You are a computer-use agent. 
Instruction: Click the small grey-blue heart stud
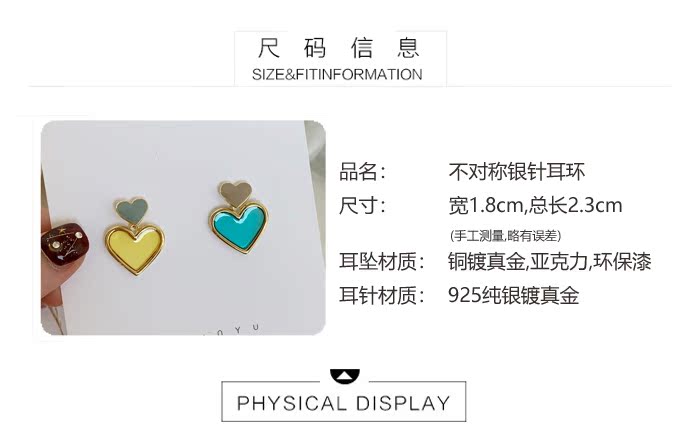click(x=132, y=211)
